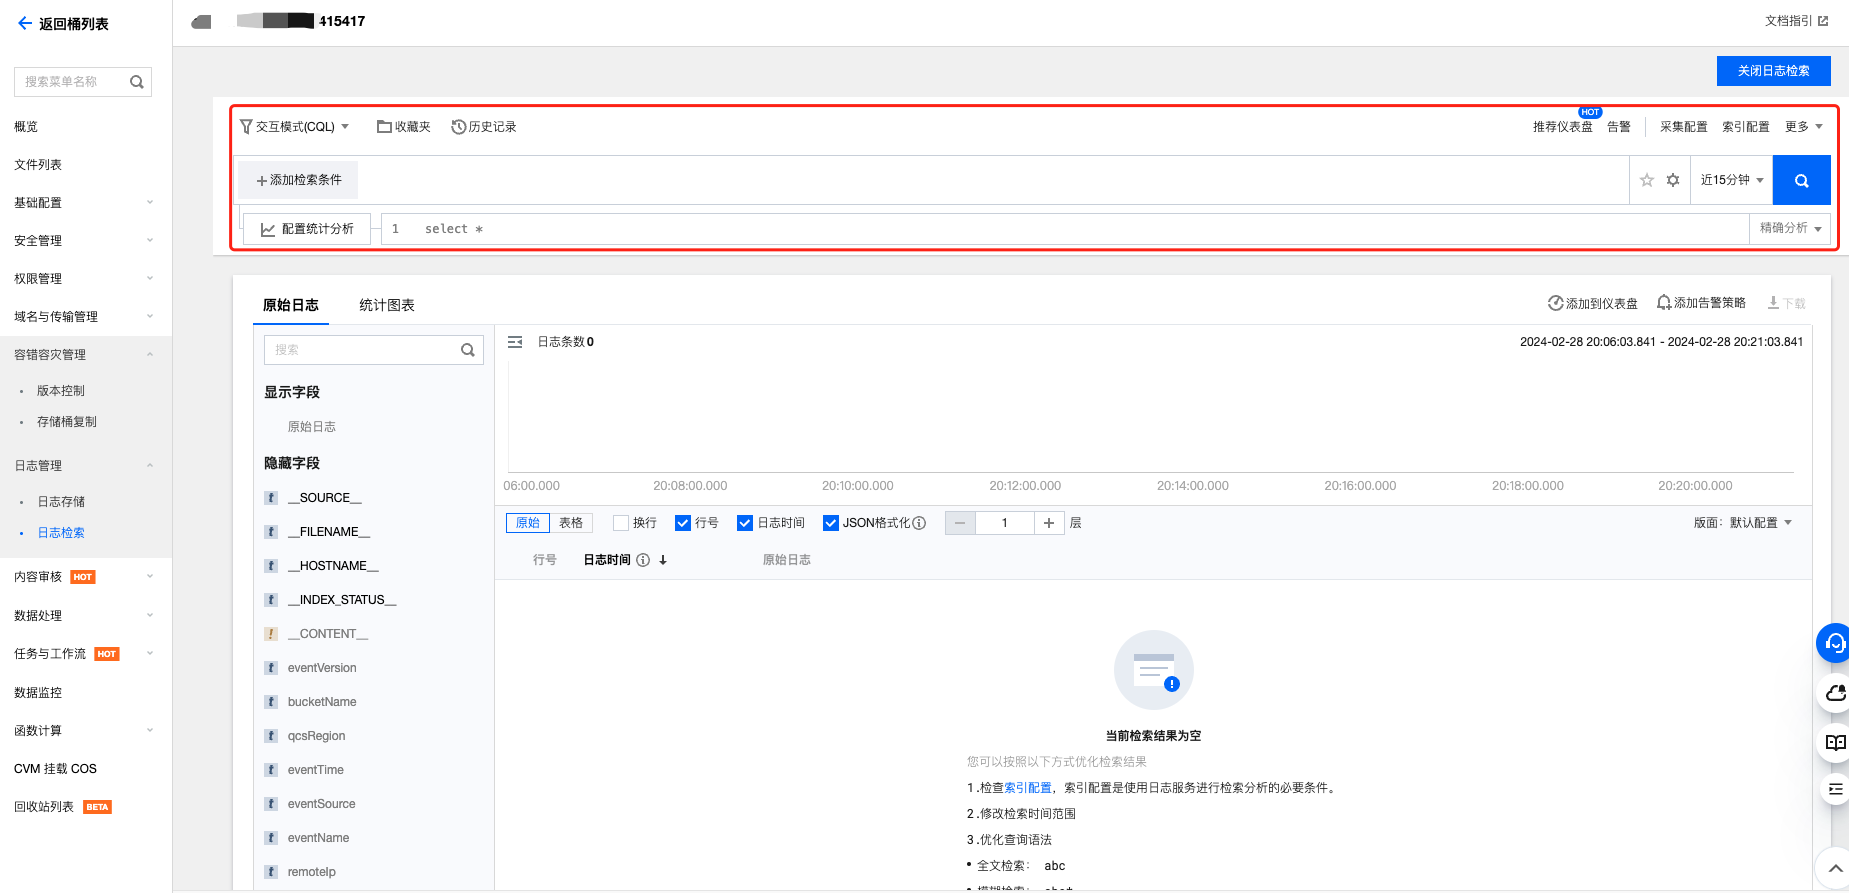
Task: Click the sort arrow next to 日志时间
Action: coord(663,560)
